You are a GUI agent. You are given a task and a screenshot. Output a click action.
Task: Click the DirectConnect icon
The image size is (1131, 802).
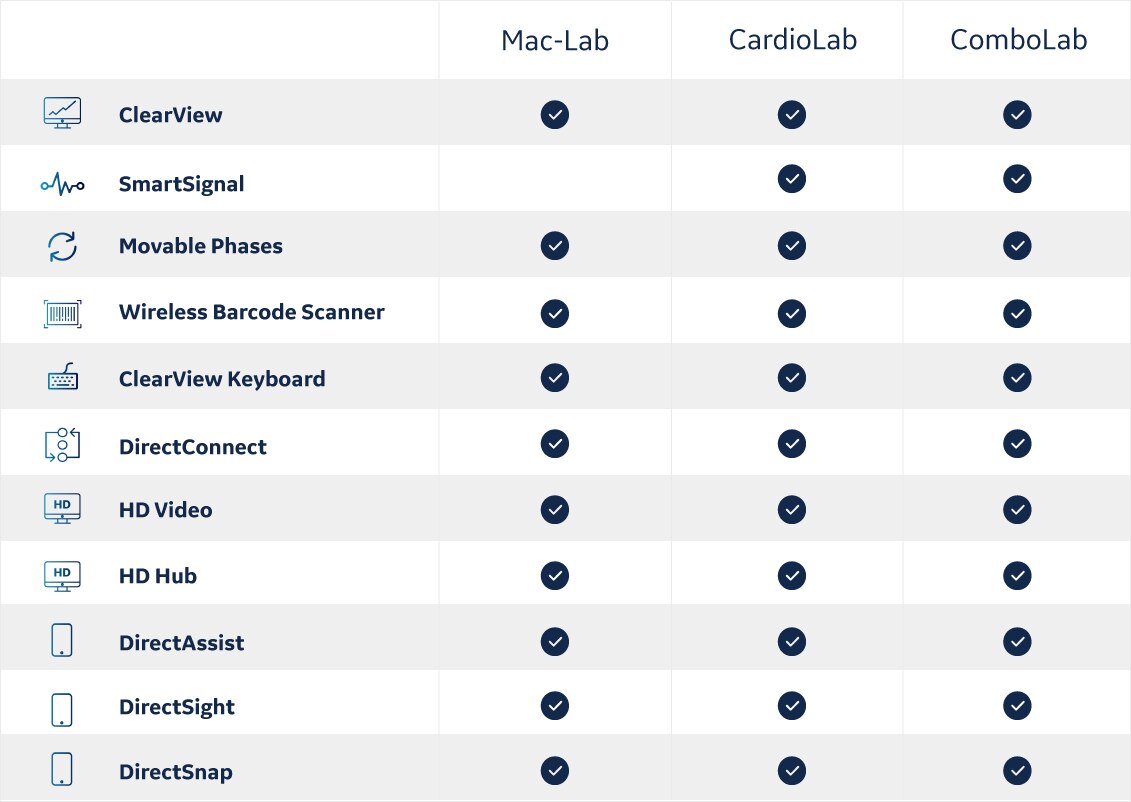(x=62, y=444)
